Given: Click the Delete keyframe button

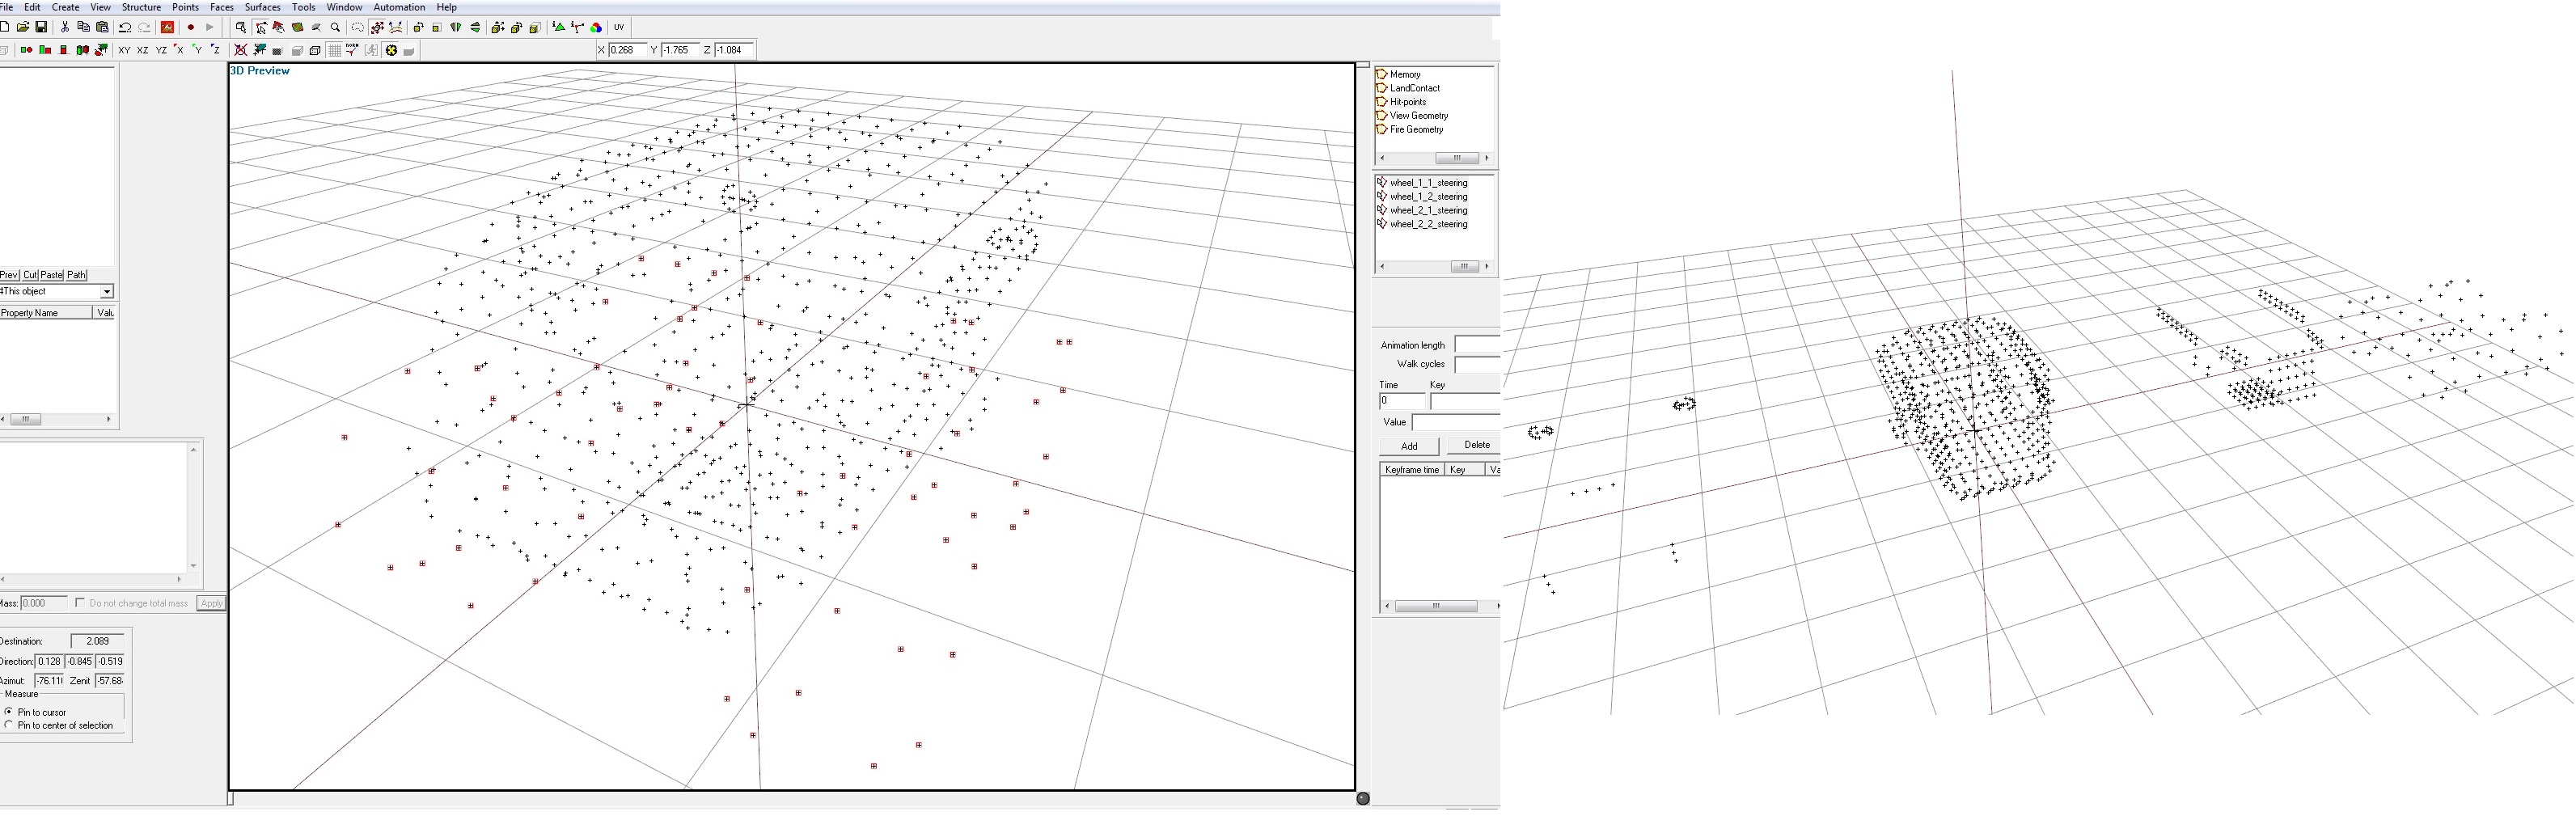Looking at the screenshot, I should pyautogui.click(x=1476, y=445).
